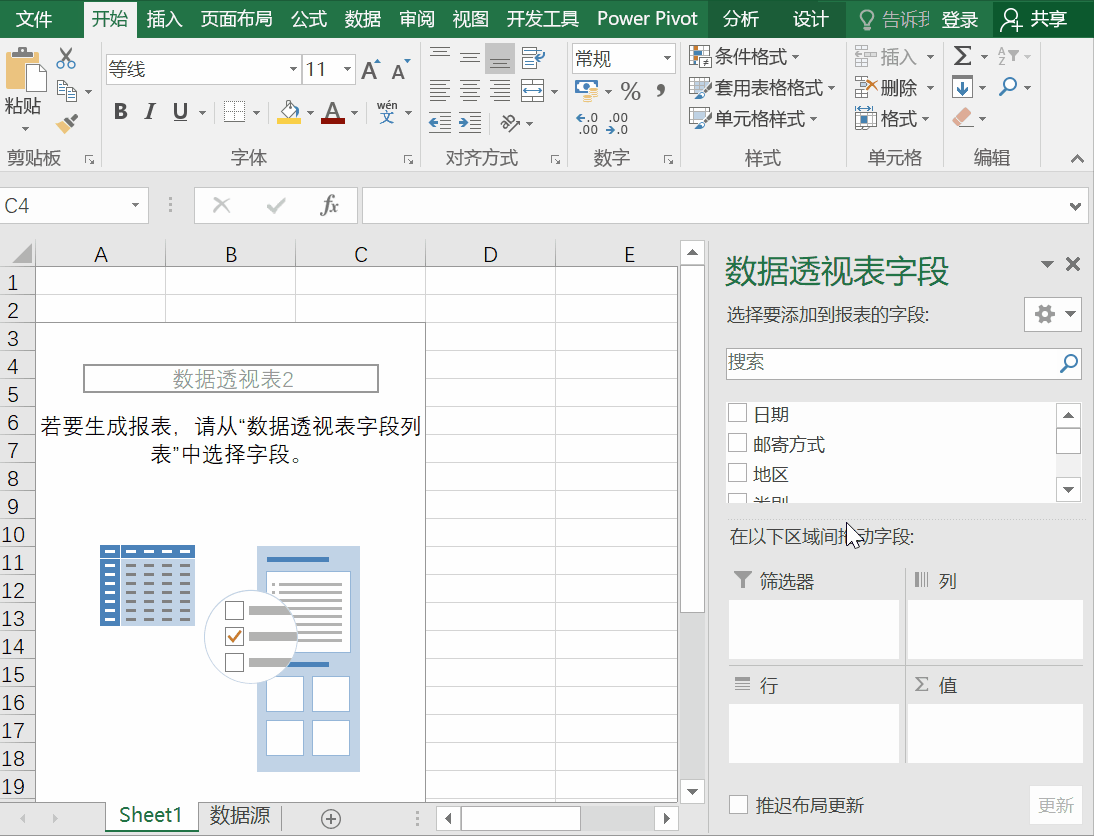Image resolution: width=1094 pixels, height=836 pixels.
Task: Click the cell borders icon
Action: [234, 112]
